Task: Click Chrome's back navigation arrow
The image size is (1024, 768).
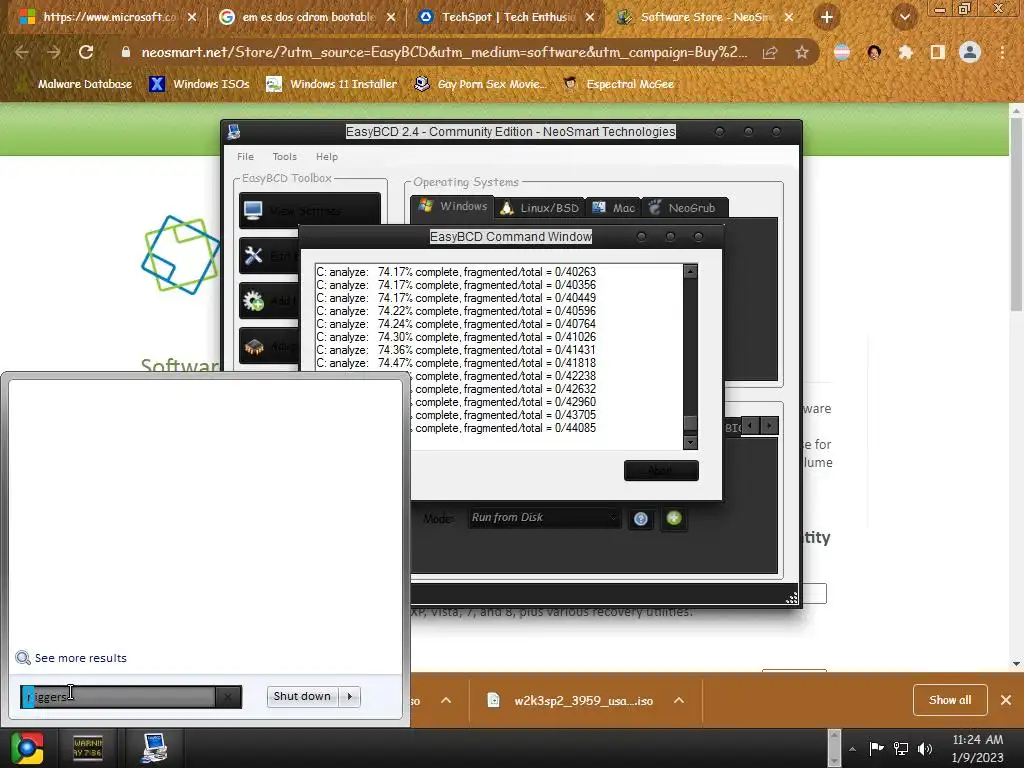Action: point(22,52)
